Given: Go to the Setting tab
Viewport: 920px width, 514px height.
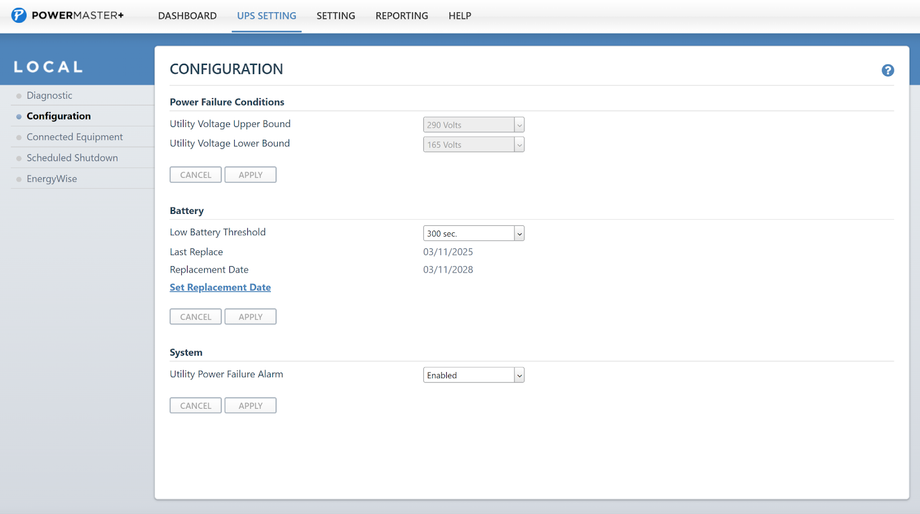Looking at the screenshot, I should click(336, 16).
